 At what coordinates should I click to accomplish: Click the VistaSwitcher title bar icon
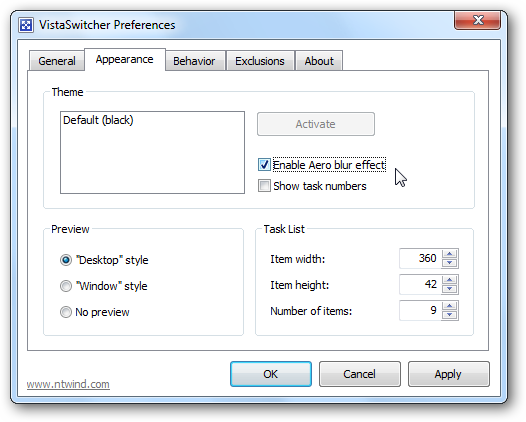pyautogui.click(x=26, y=25)
